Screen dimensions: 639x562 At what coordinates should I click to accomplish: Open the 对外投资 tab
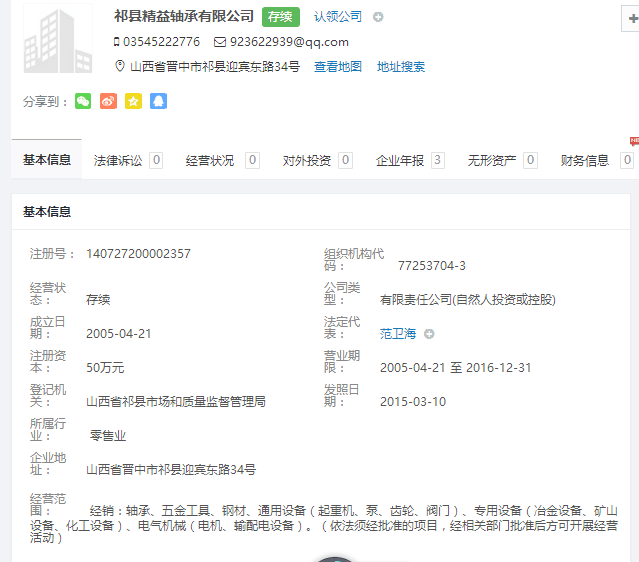[x=306, y=160]
